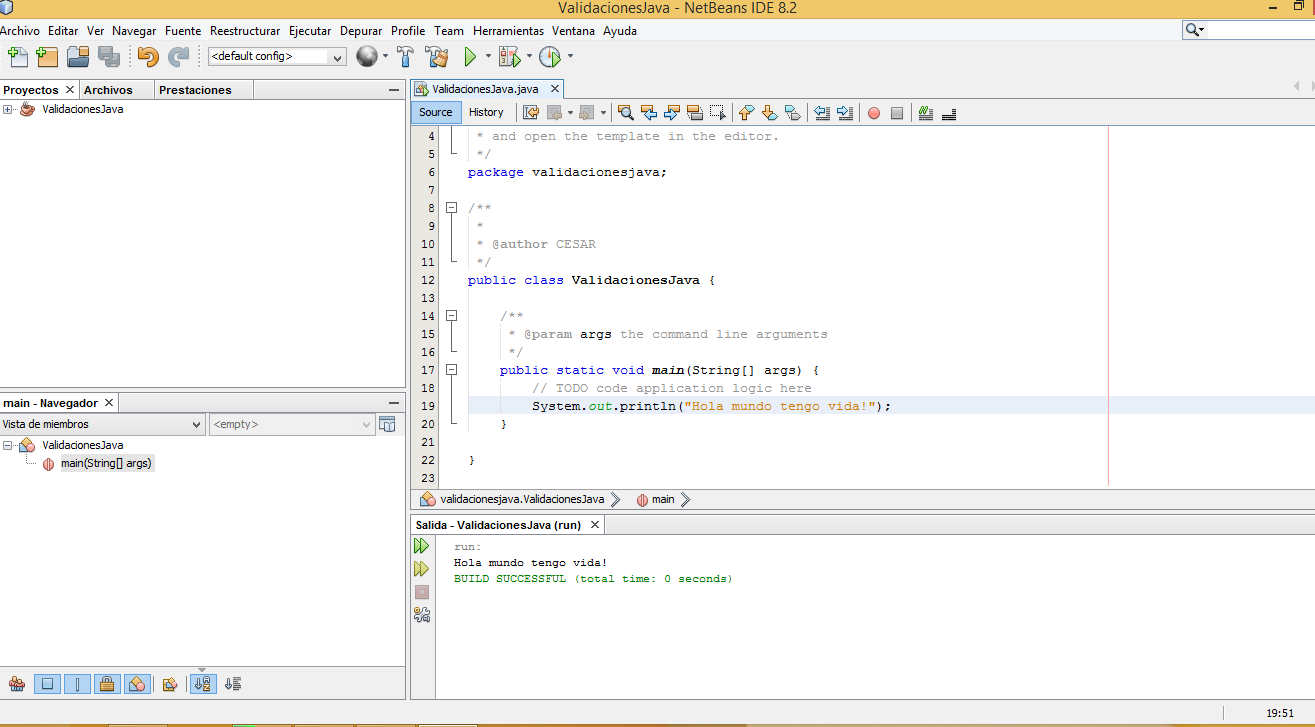
Task: Start macro recording red circle
Action: [874, 113]
